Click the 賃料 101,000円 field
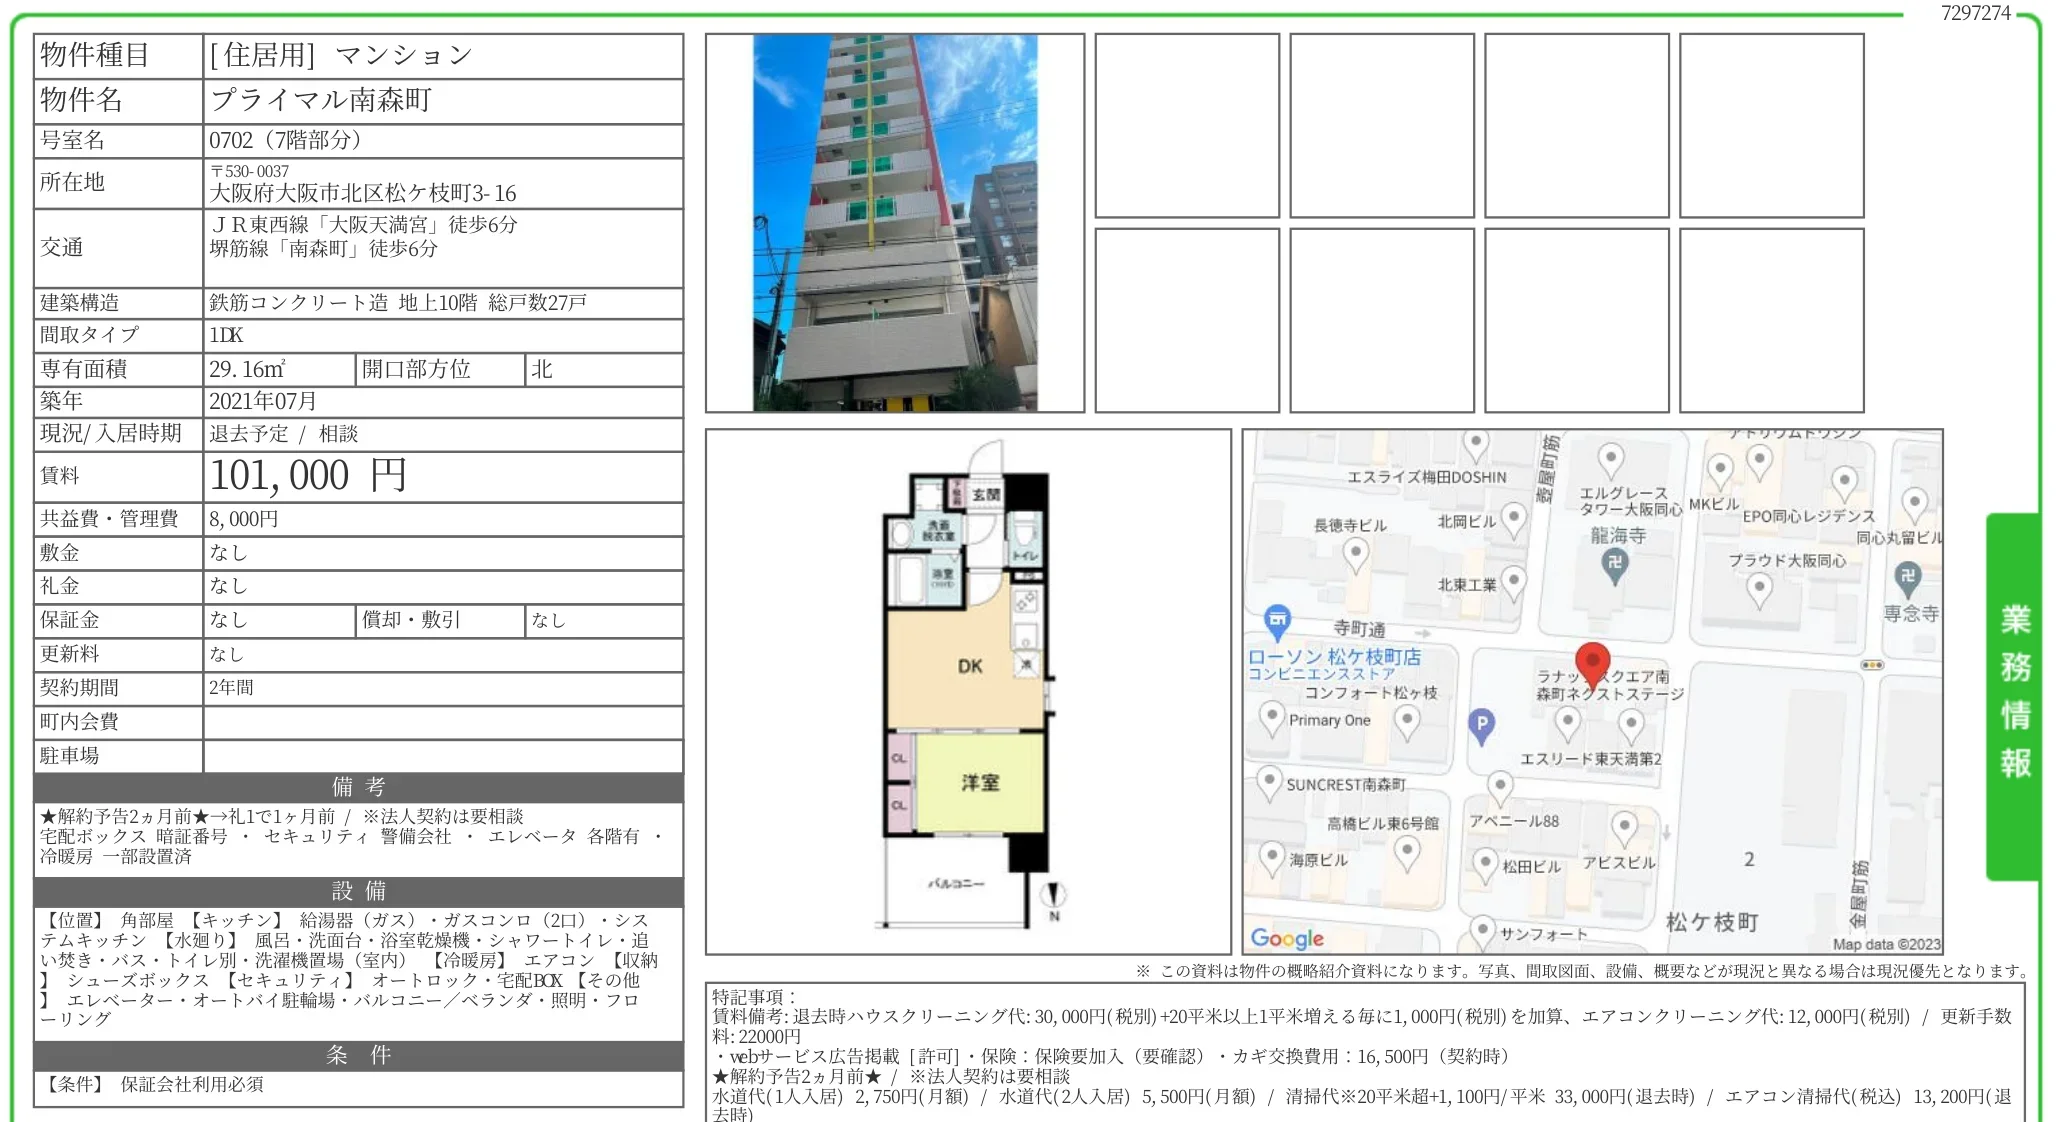Screen dimensions: 2056x1122 (305, 476)
